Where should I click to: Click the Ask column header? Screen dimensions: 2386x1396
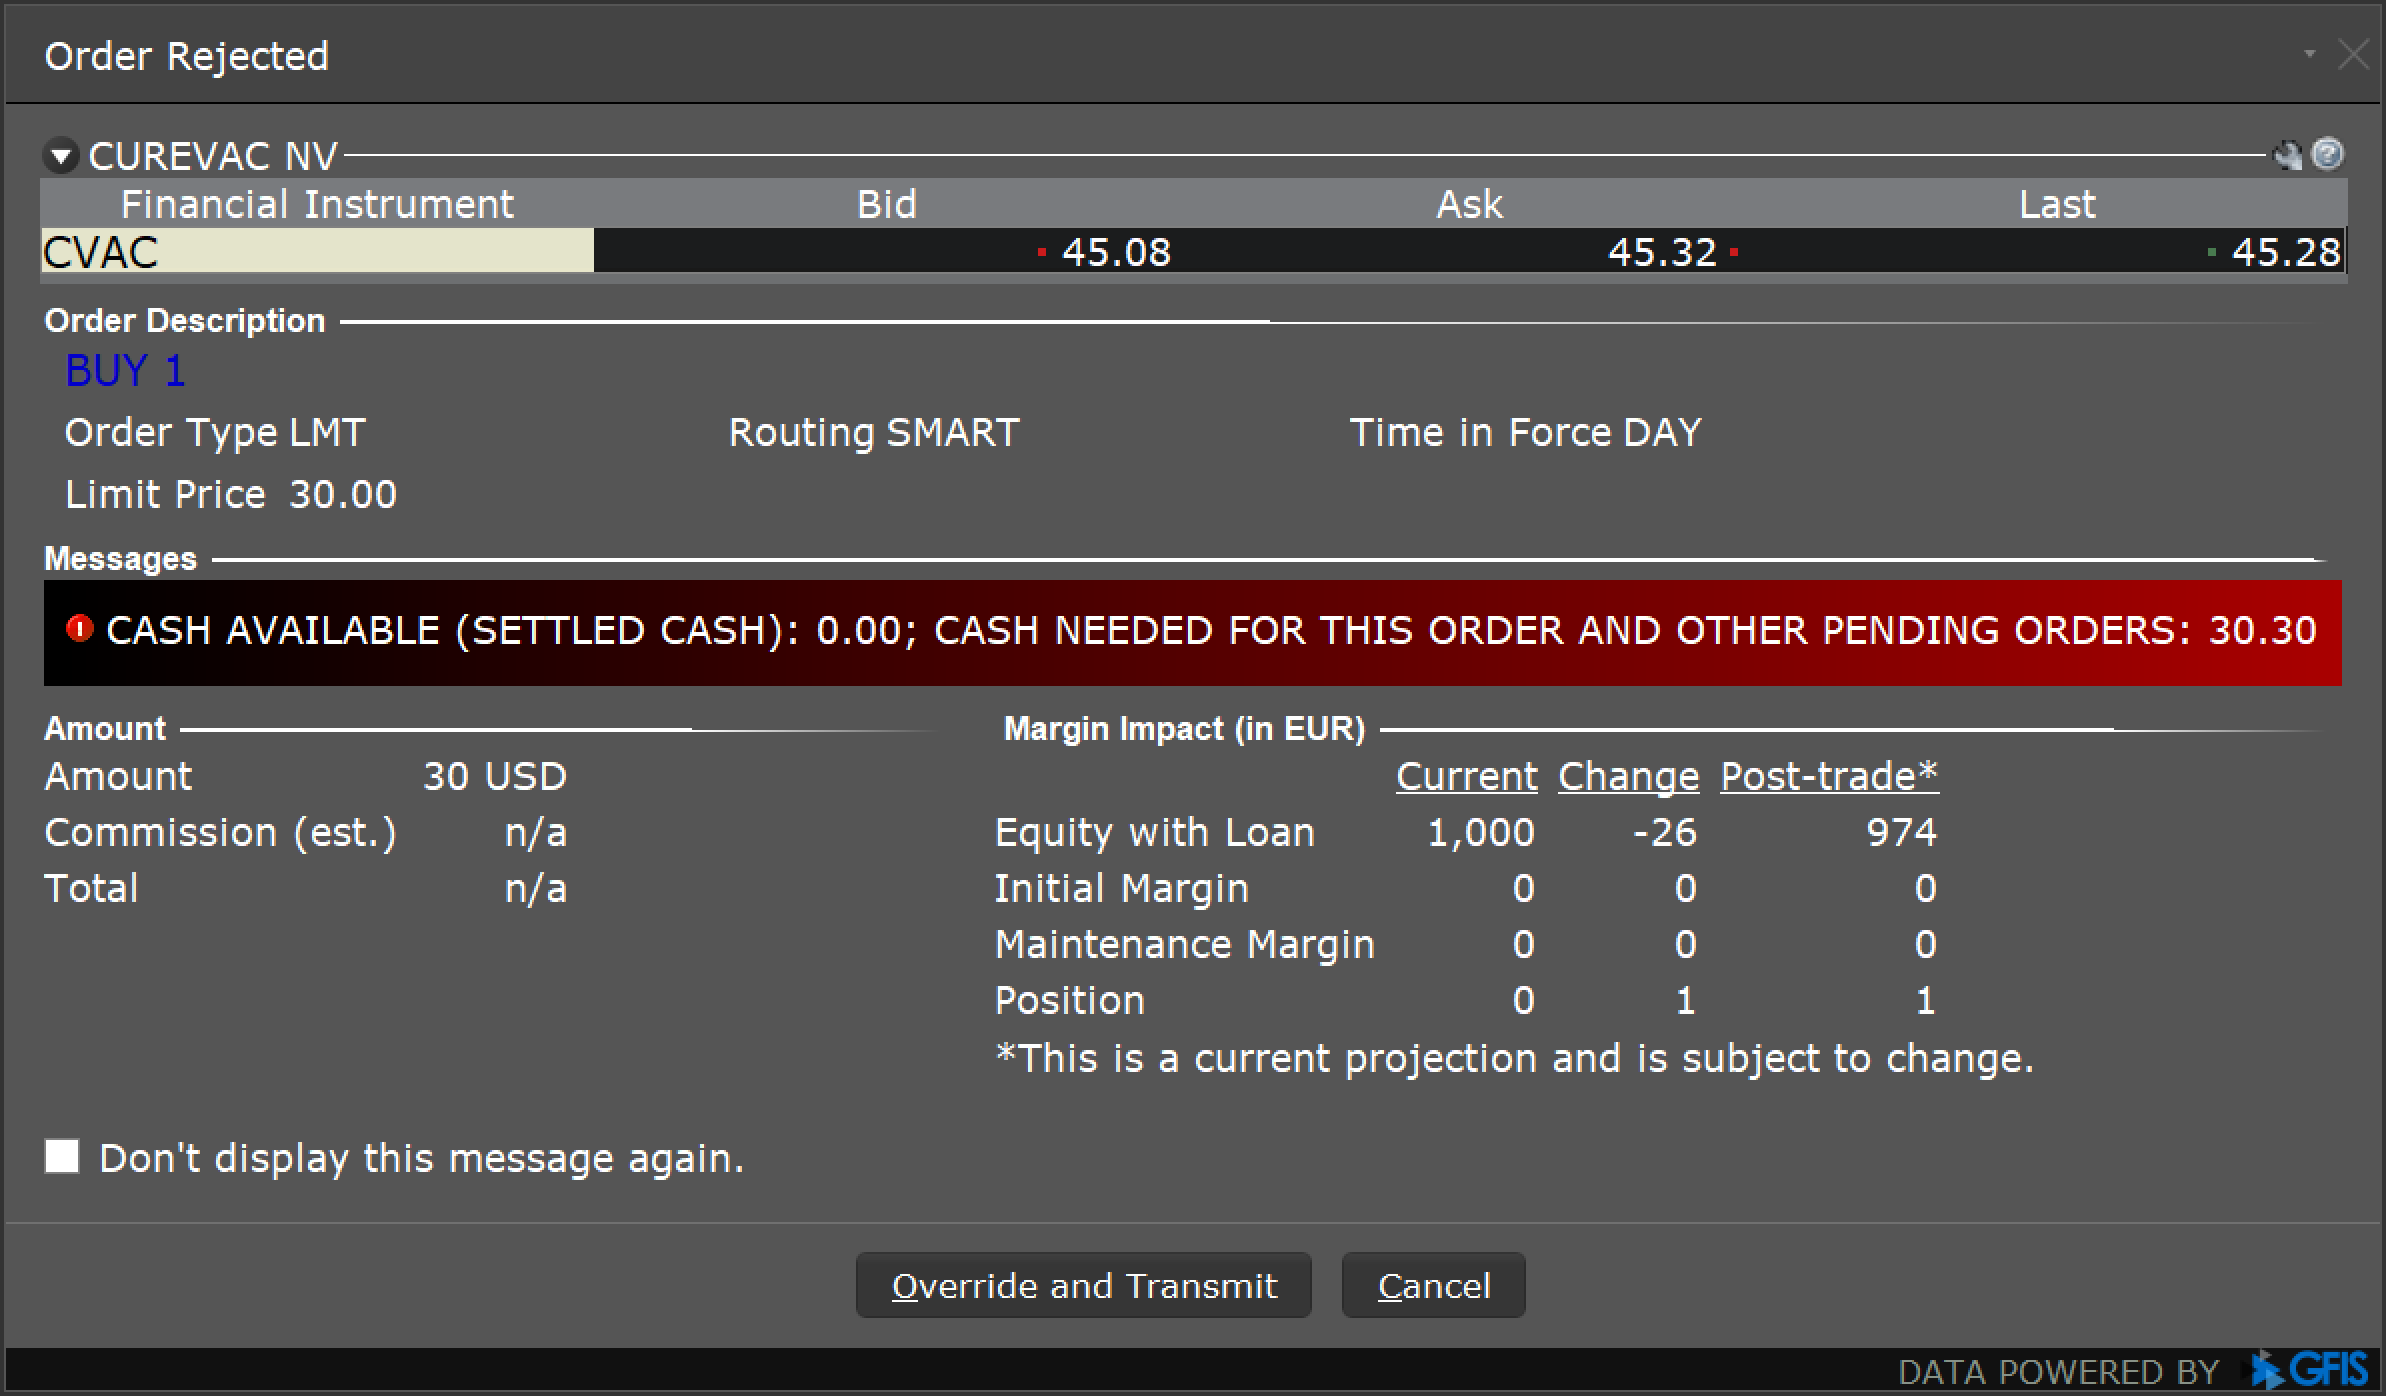(x=1468, y=204)
